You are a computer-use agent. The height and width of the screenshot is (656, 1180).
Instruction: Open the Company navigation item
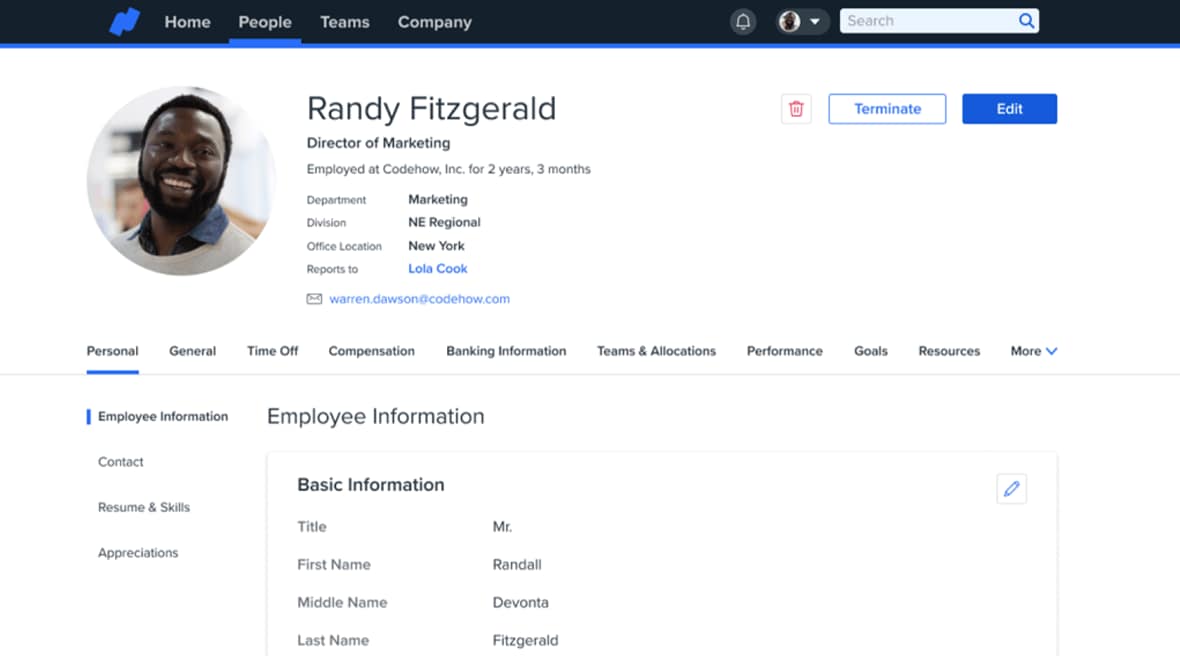tap(434, 22)
